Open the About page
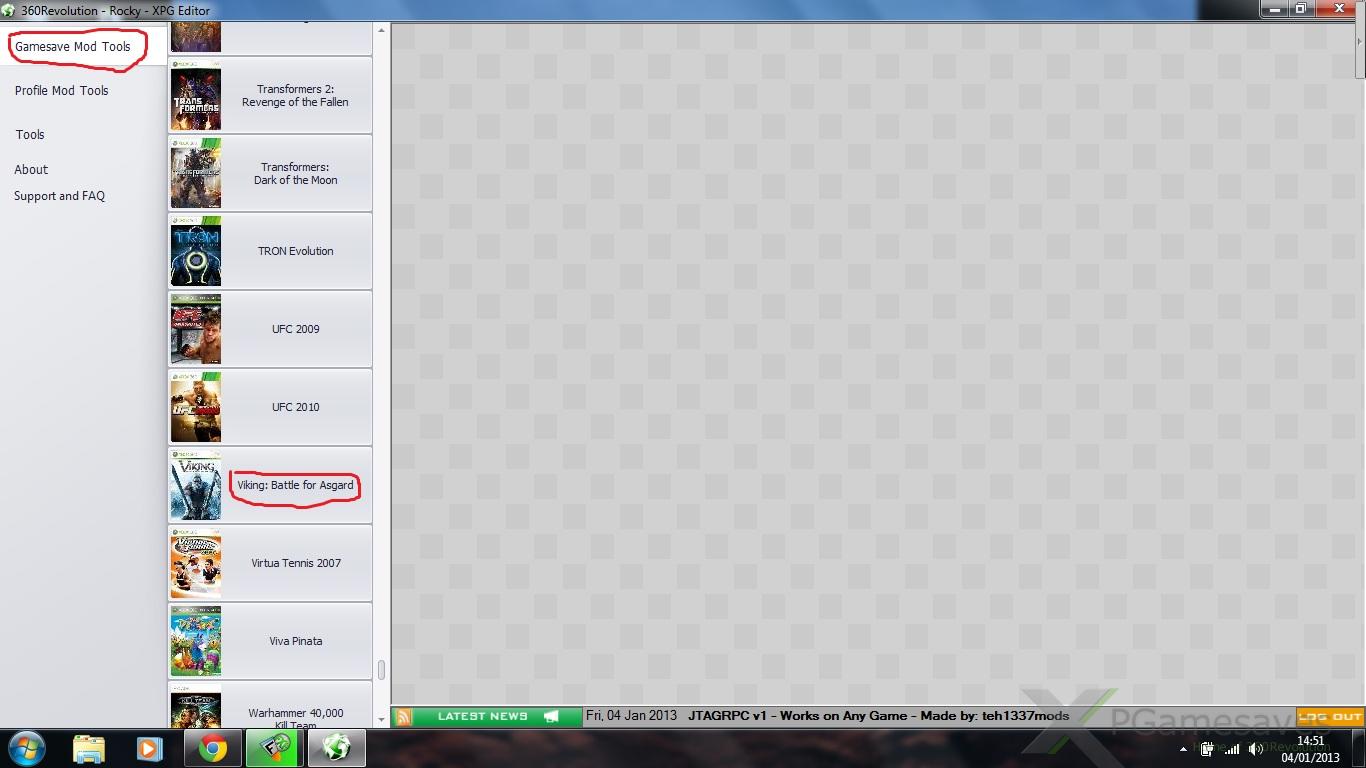Screen dimensions: 1366x768 pyautogui.click(x=31, y=169)
